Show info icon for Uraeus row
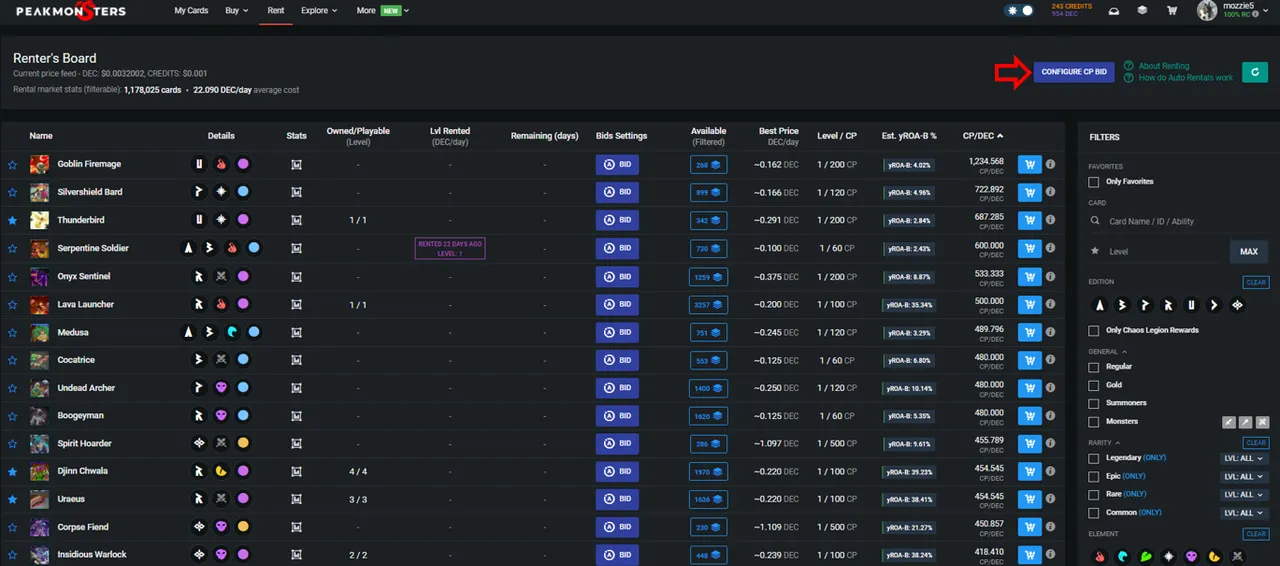The width and height of the screenshot is (1280, 566). tap(1051, 499)
